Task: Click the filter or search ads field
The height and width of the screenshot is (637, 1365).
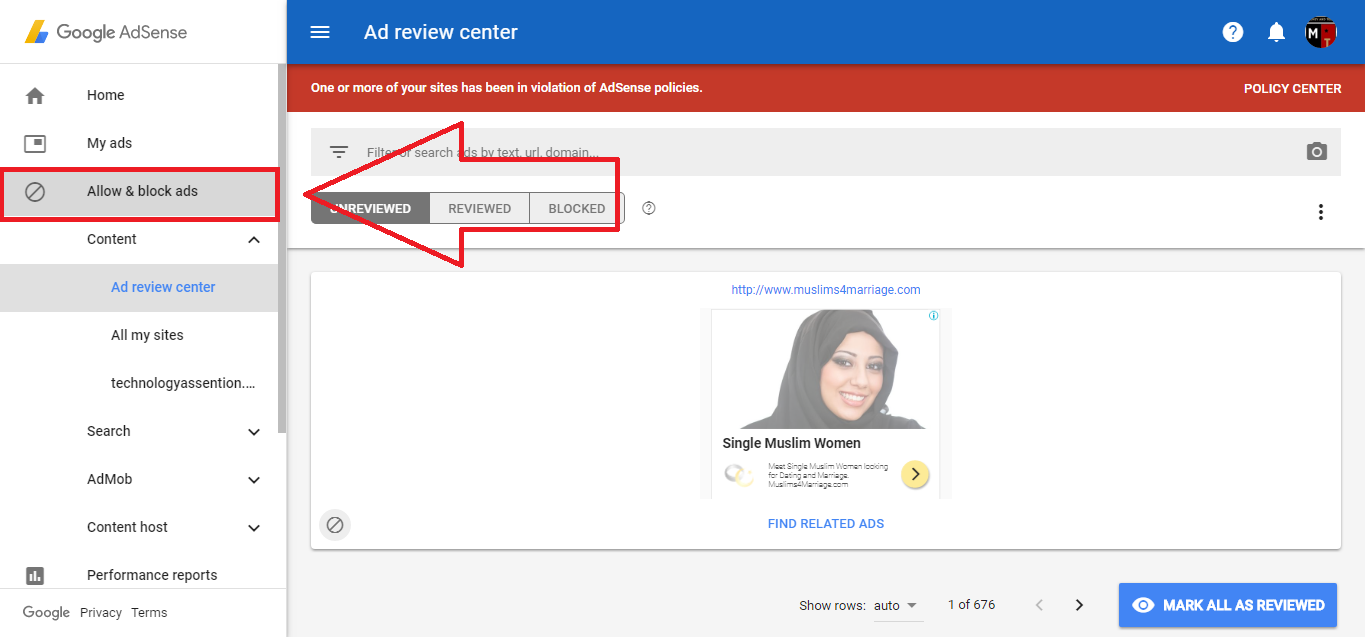Action: [826, 152]
